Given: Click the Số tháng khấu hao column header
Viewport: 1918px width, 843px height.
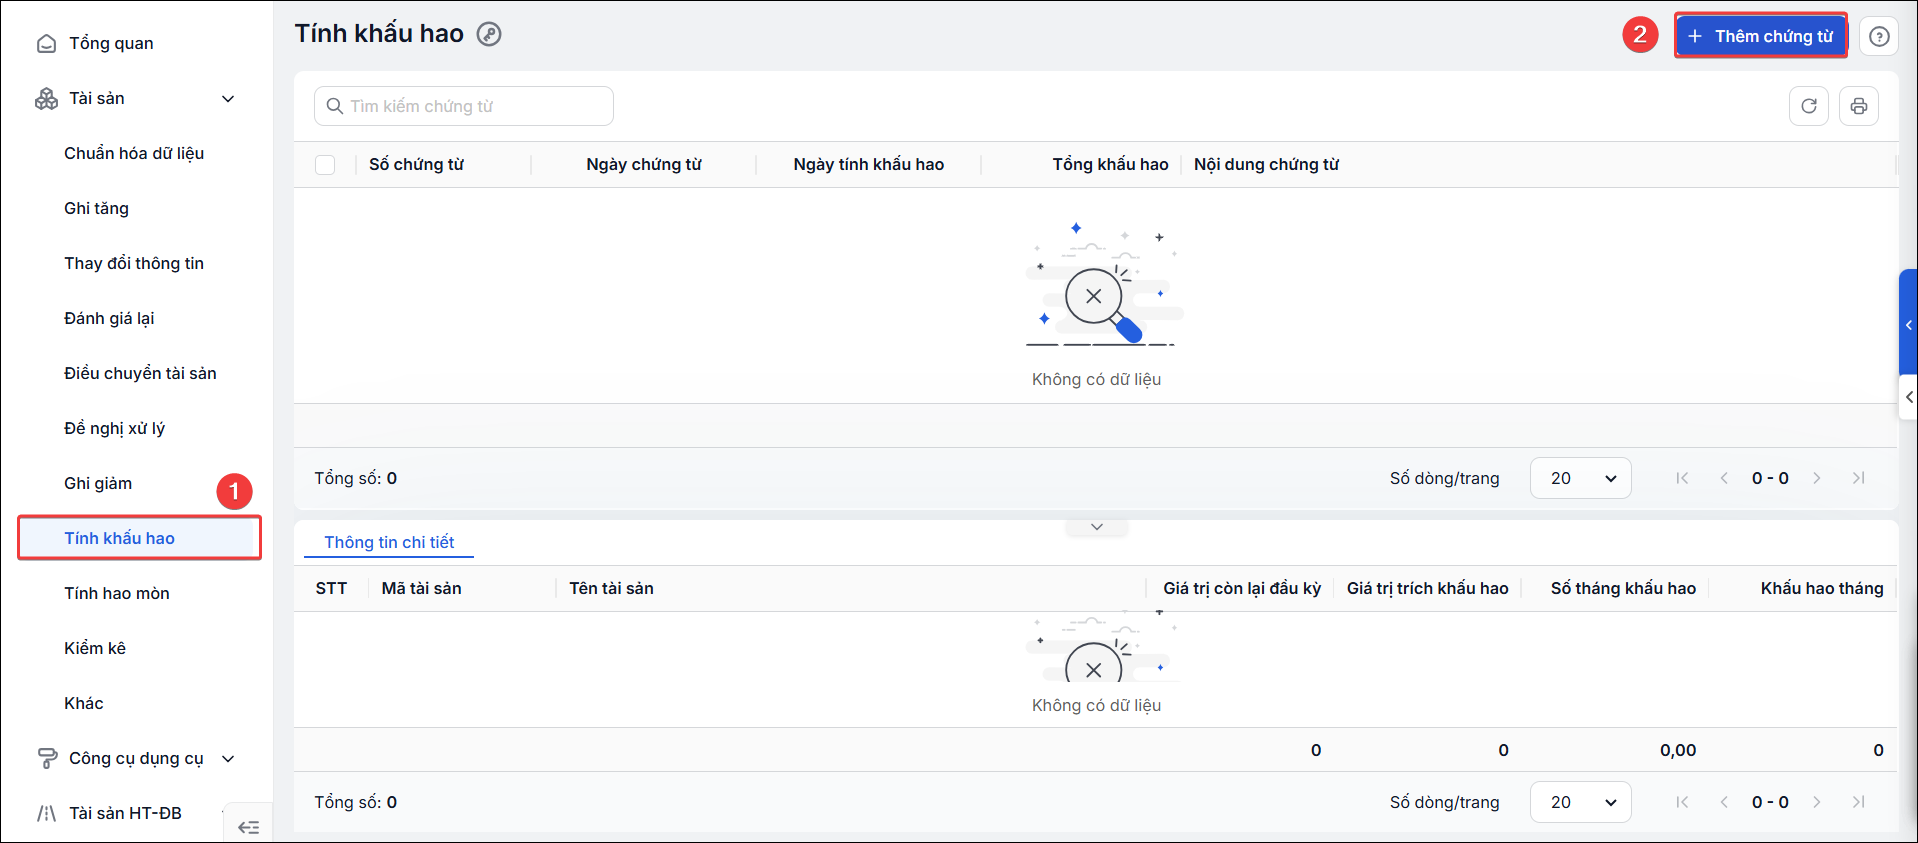Looking at the screenshot, I should pos(1623,589).
